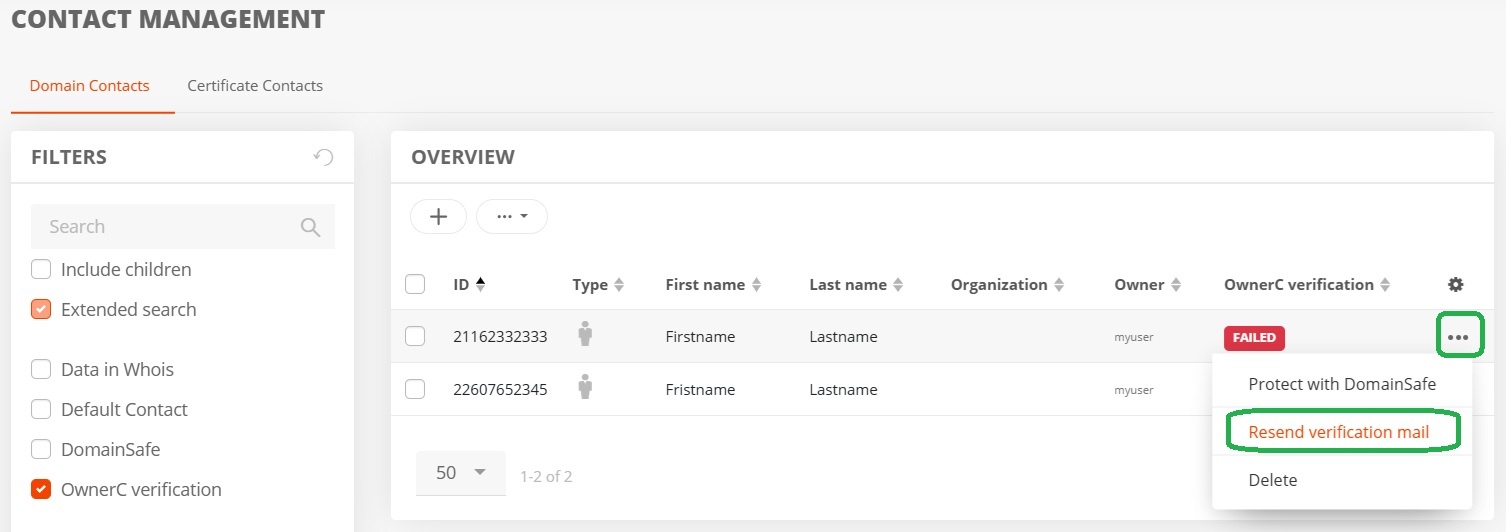Select contact row 22607652345 checkbox

pyautogui.click(x=415, y=389)
